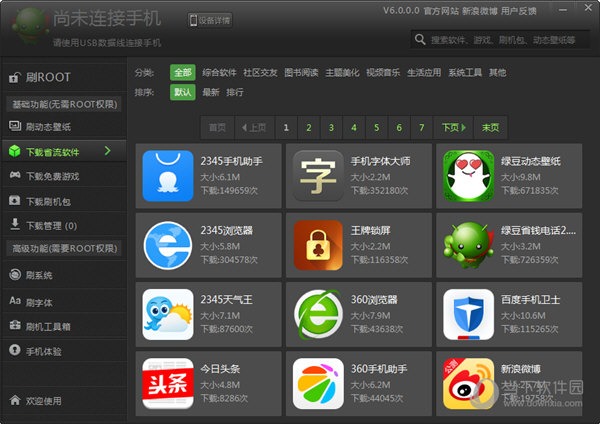The height and width of the screenshot is (424, 600).
Task: Click the search magnifier icon
Action: tap(420, 39)
